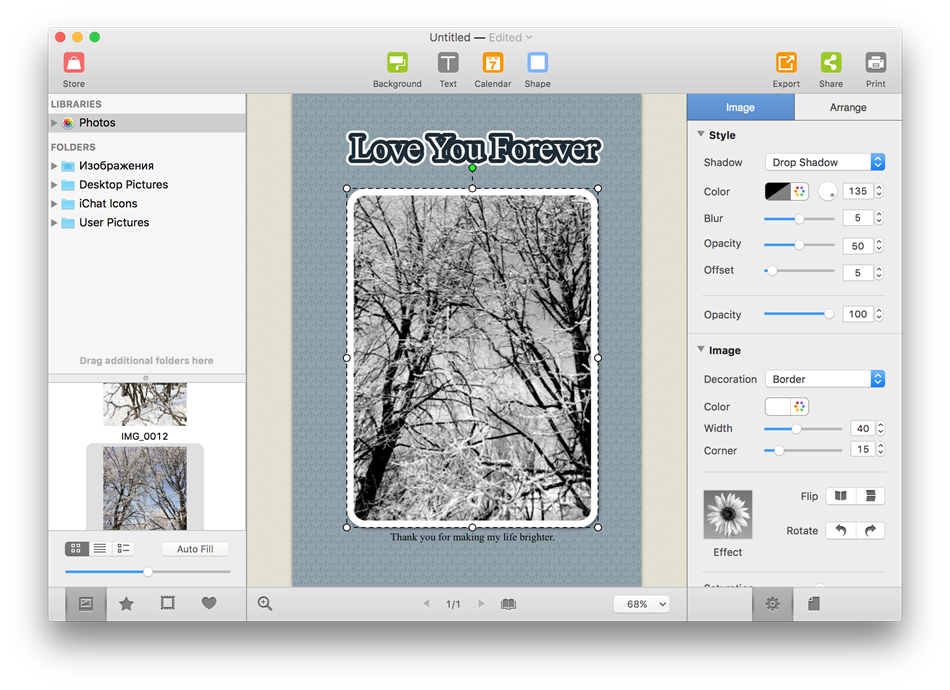Screen dimensions: 950x690
Task: Switch library to grid view
Action: tap(76, 548)
